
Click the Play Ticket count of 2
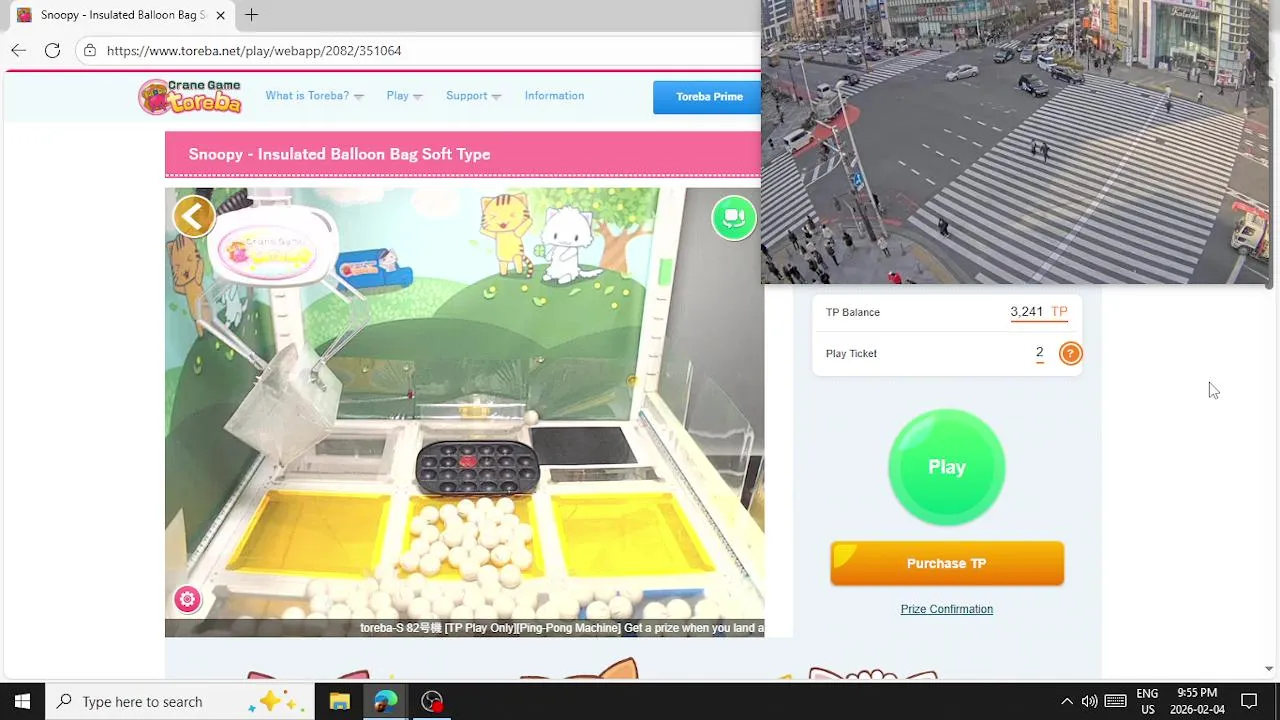(1040, 353)
